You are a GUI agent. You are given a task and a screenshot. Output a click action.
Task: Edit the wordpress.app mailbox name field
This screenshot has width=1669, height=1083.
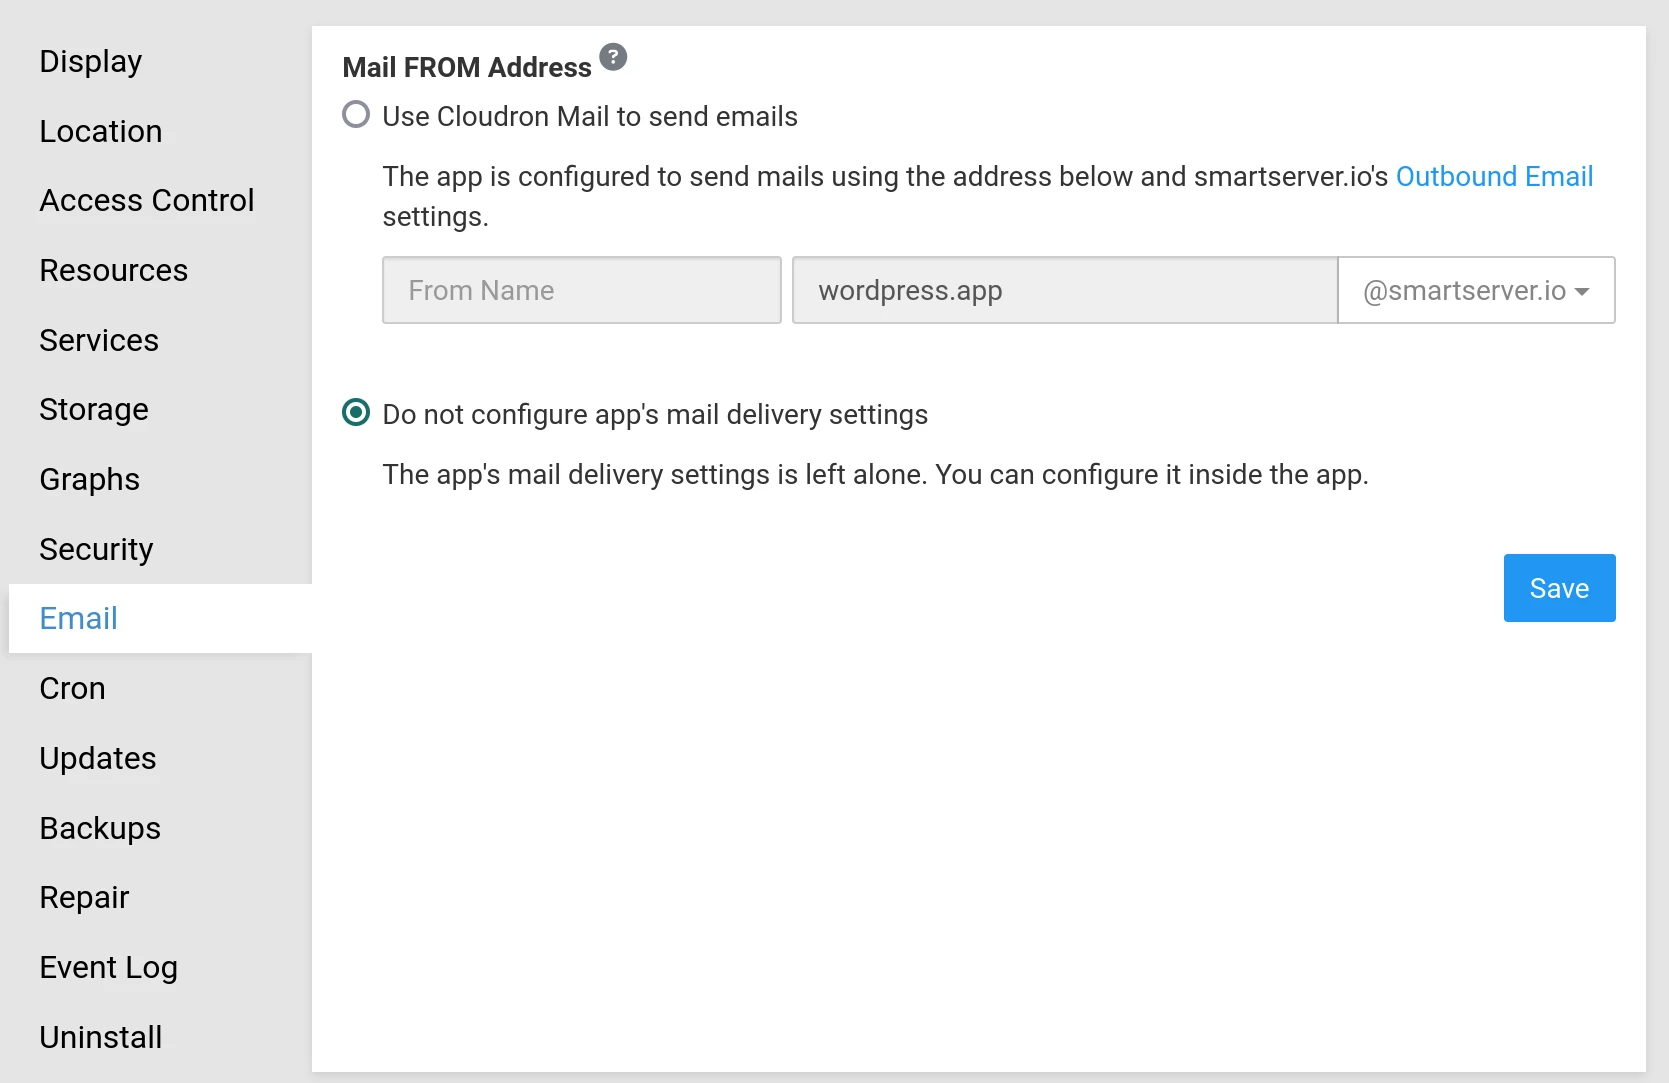[1063, 290]
